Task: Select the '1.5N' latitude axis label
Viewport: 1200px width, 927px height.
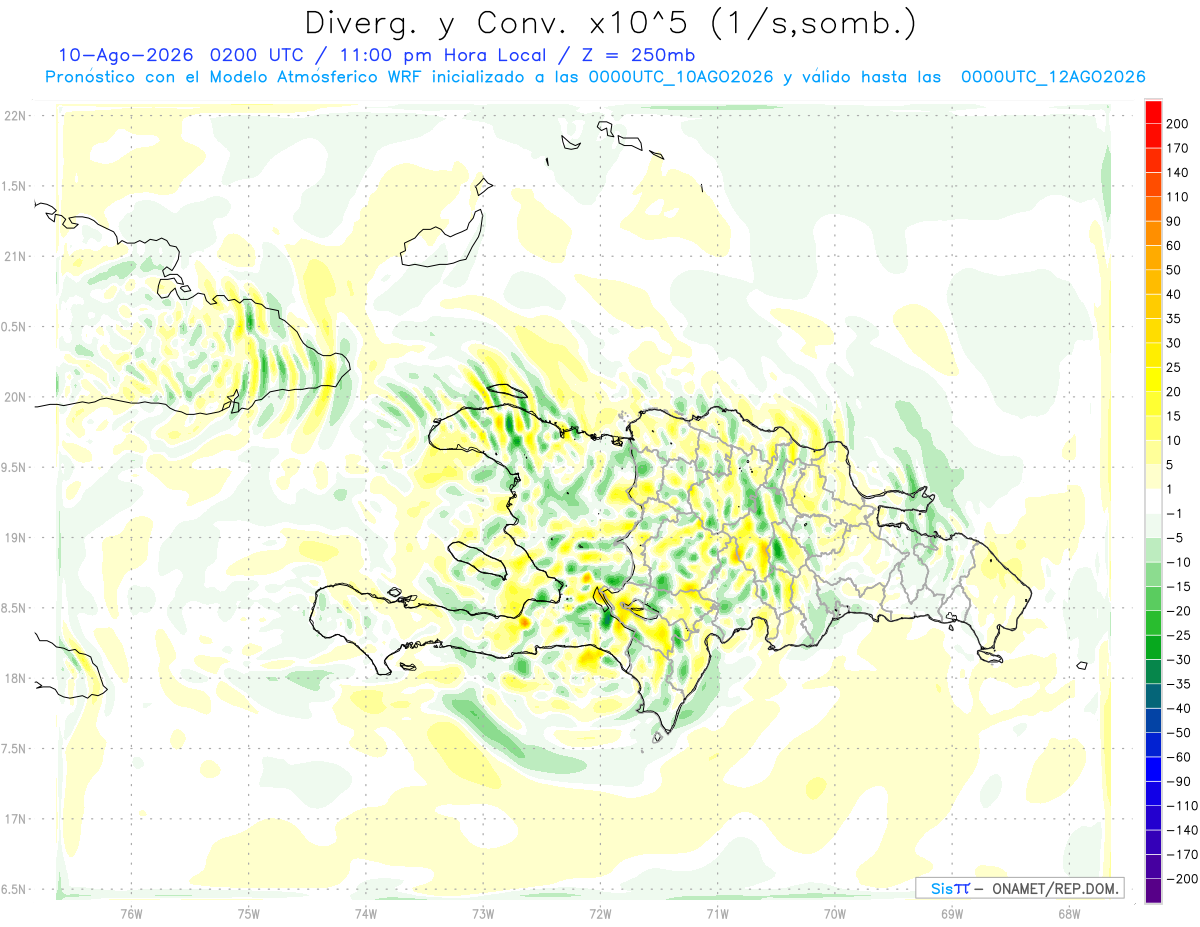Action: (x=15, y=186)
